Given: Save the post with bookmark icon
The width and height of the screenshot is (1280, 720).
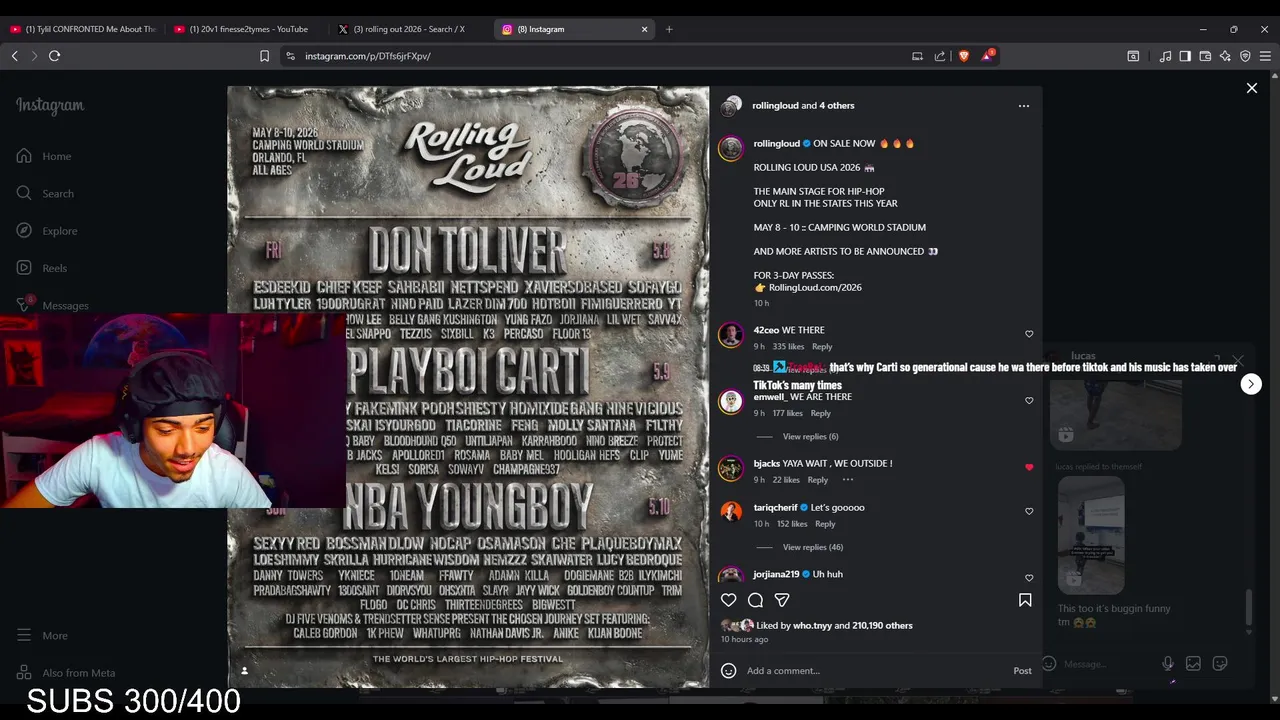Looking at the screenshot, I should (x=1025, y=600).
